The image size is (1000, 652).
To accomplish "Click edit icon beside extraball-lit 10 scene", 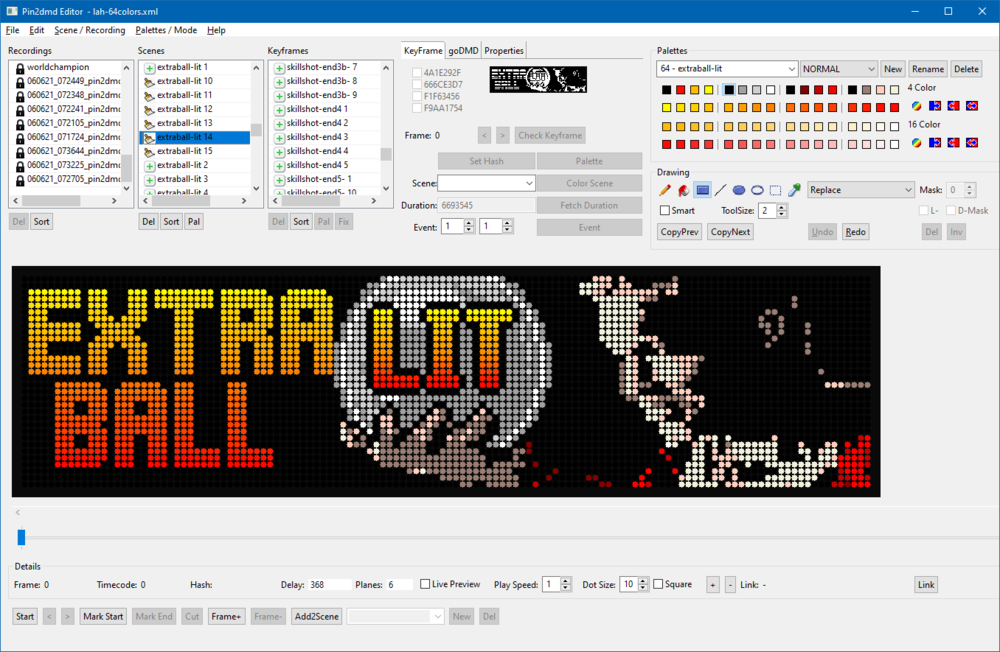I will click(149, 82).
